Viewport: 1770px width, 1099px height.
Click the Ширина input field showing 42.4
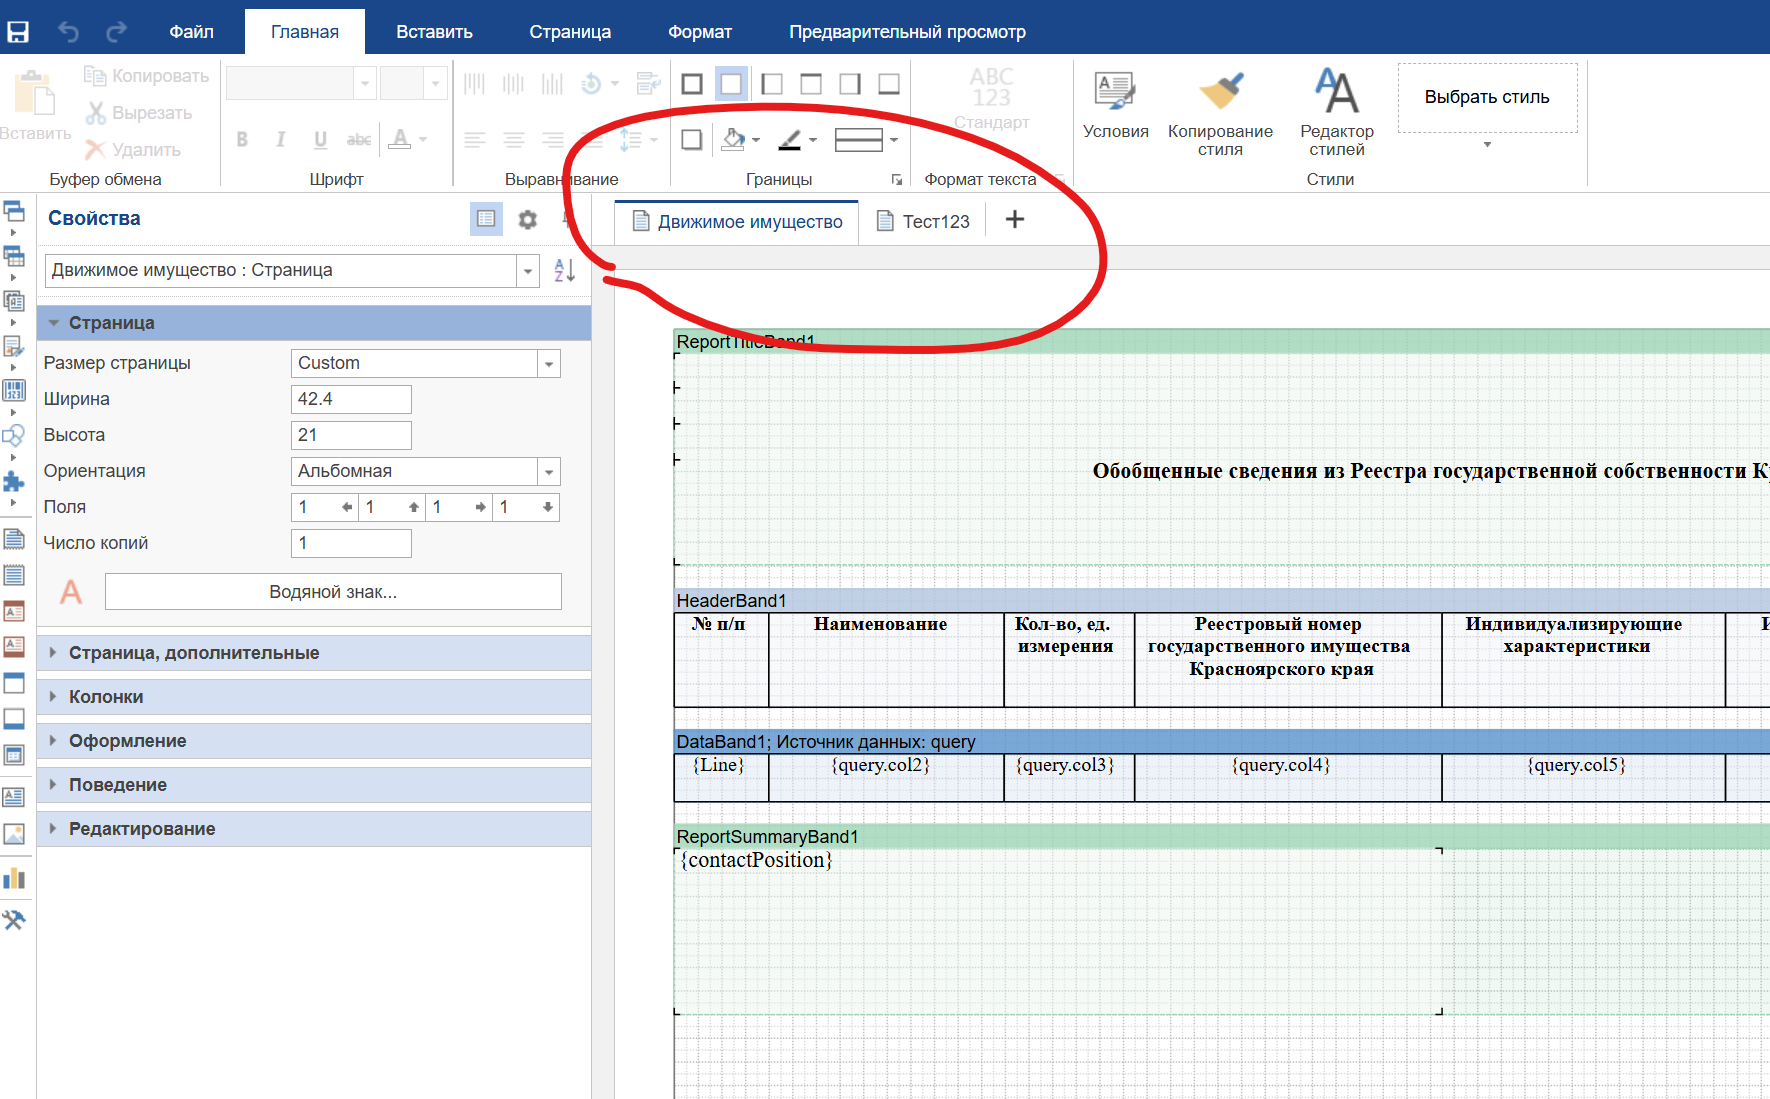[x=351, y=399]
